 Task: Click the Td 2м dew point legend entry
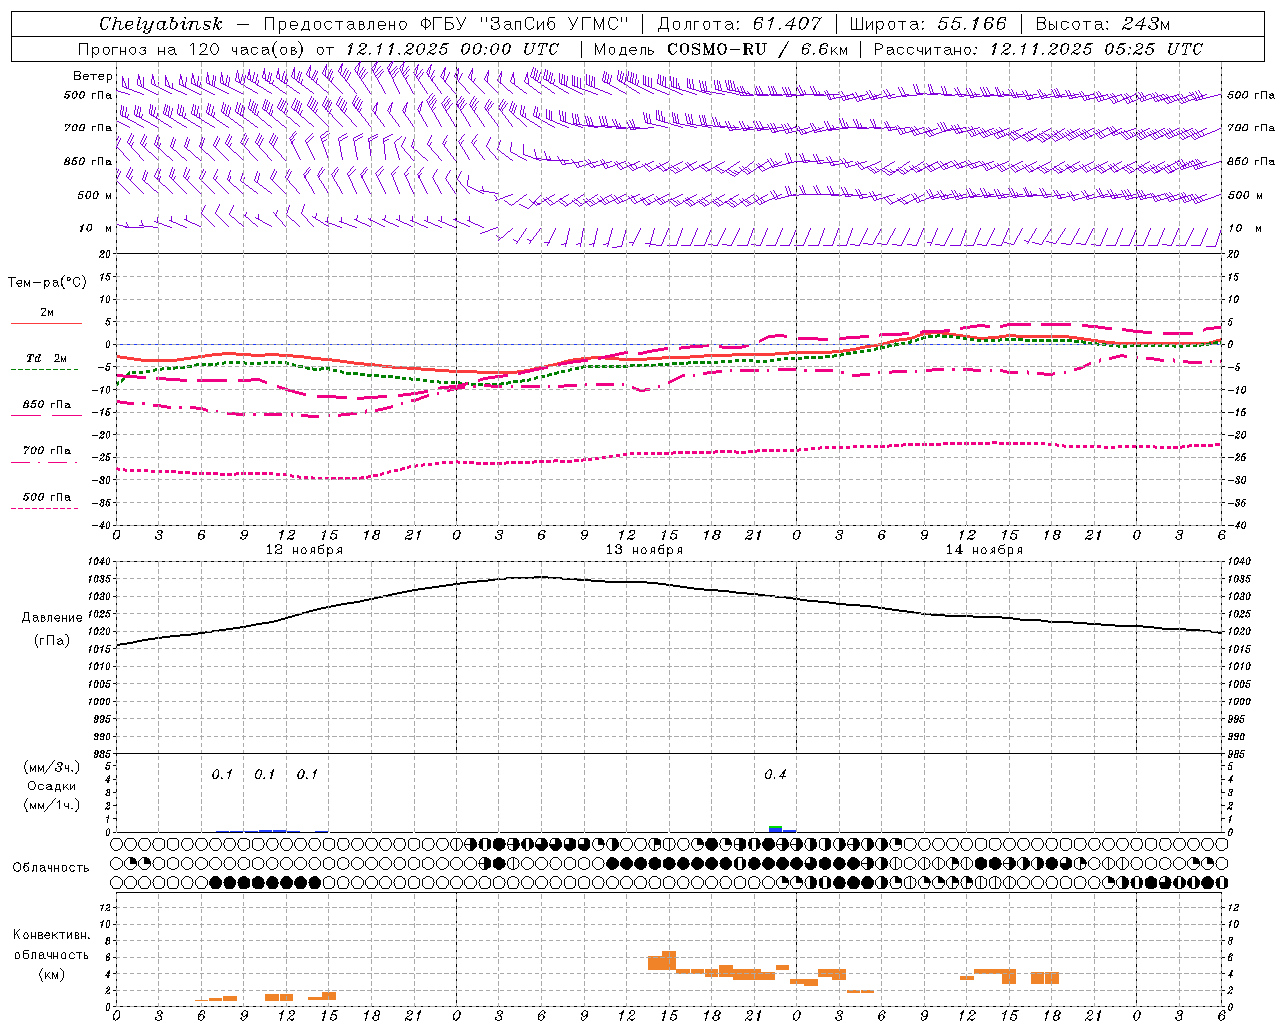point(47,358)
